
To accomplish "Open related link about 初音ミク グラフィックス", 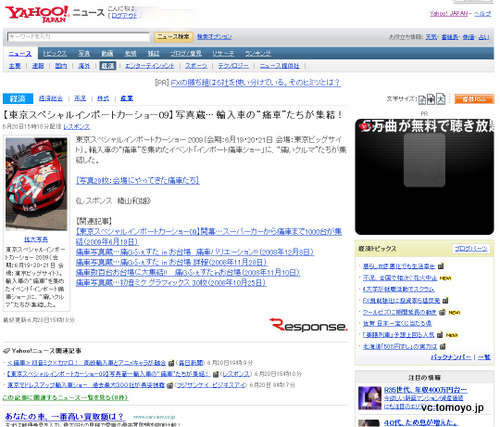I will (171, 283).
